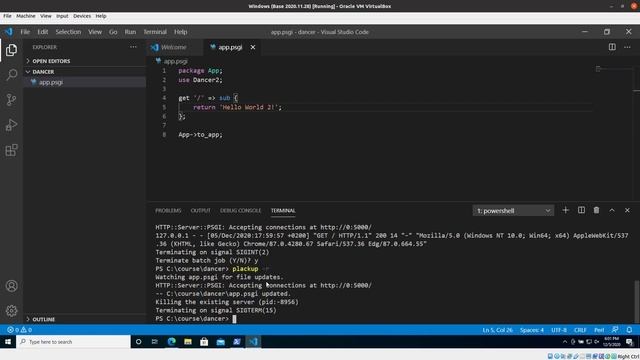Open VirtualBox Devices menu
Viewport: 640px width, 360px height.
point(82,16)
